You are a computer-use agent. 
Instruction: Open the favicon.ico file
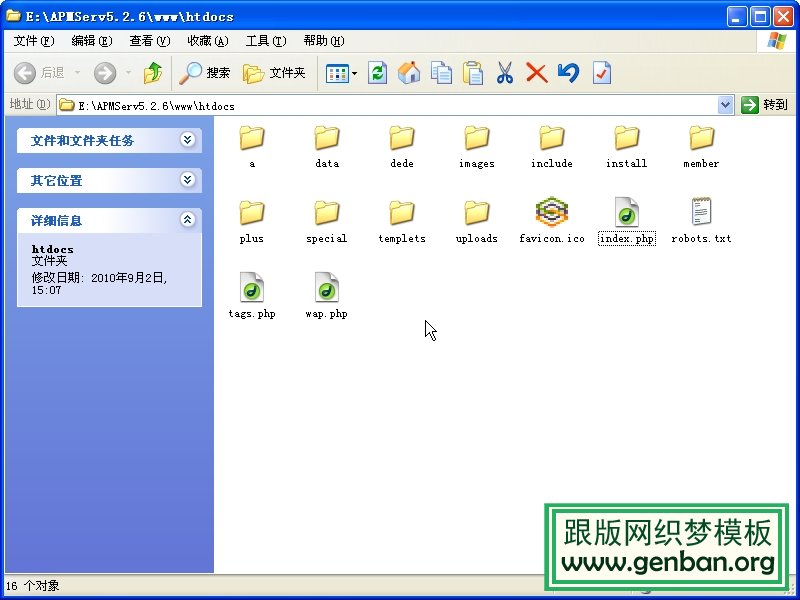click(551, 212)
